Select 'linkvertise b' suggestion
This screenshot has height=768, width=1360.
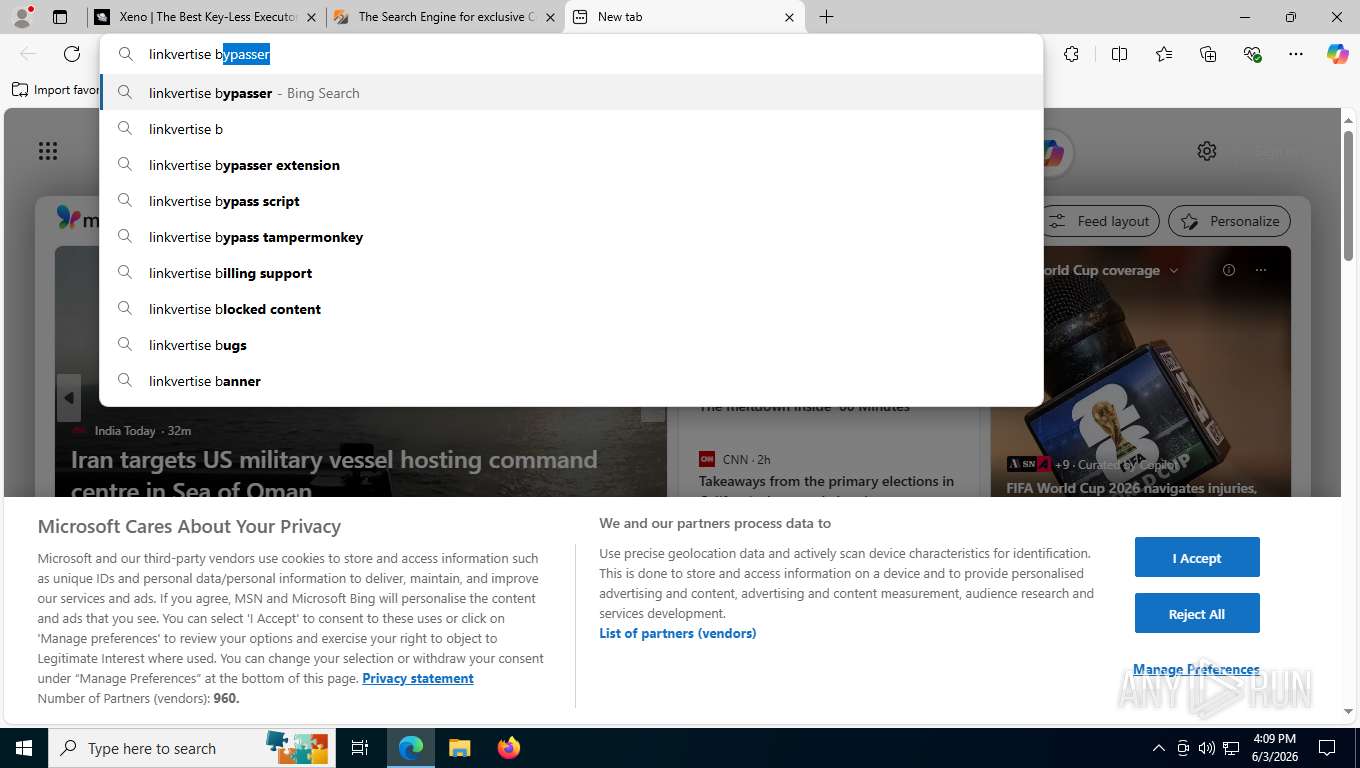coord(571,129)
